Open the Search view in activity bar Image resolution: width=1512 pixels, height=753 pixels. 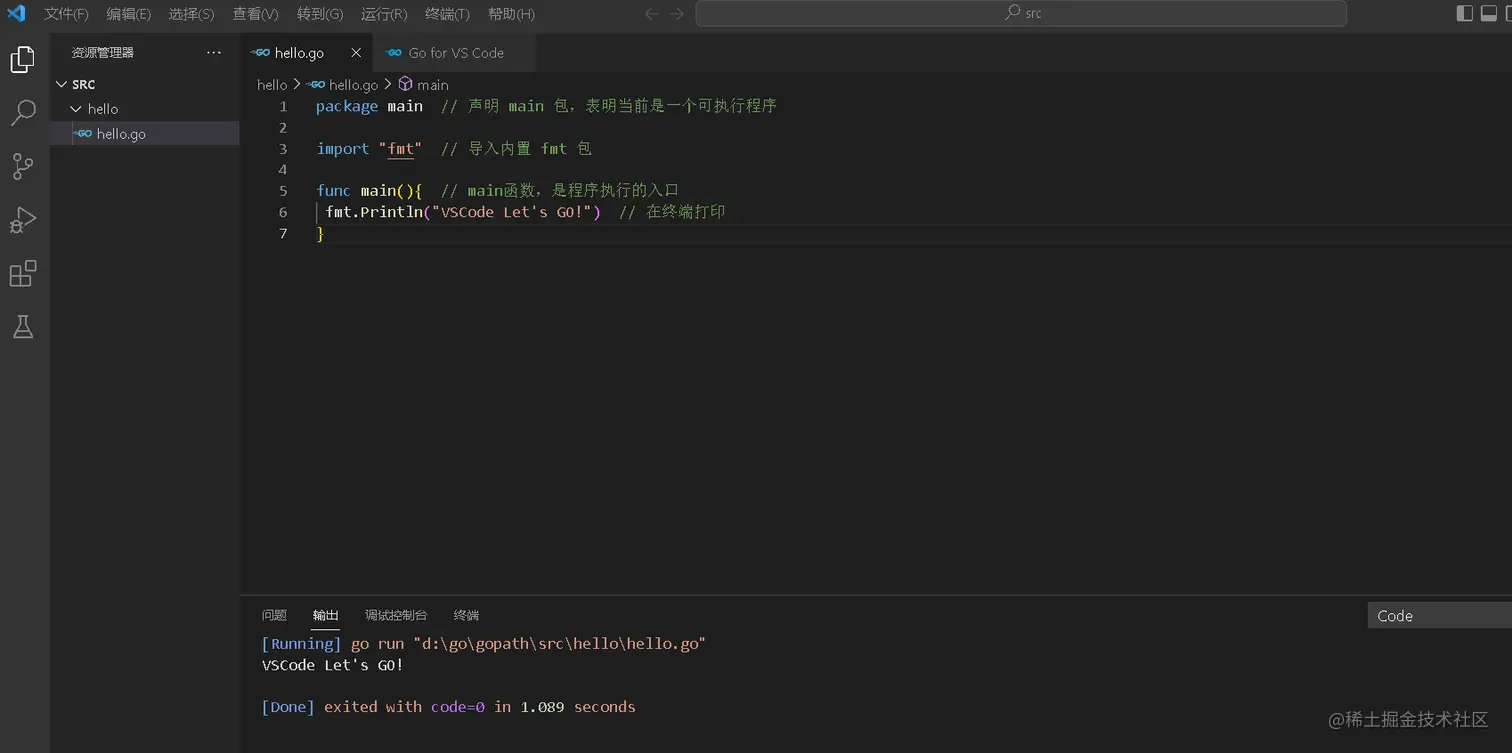[x=22, y=113]
